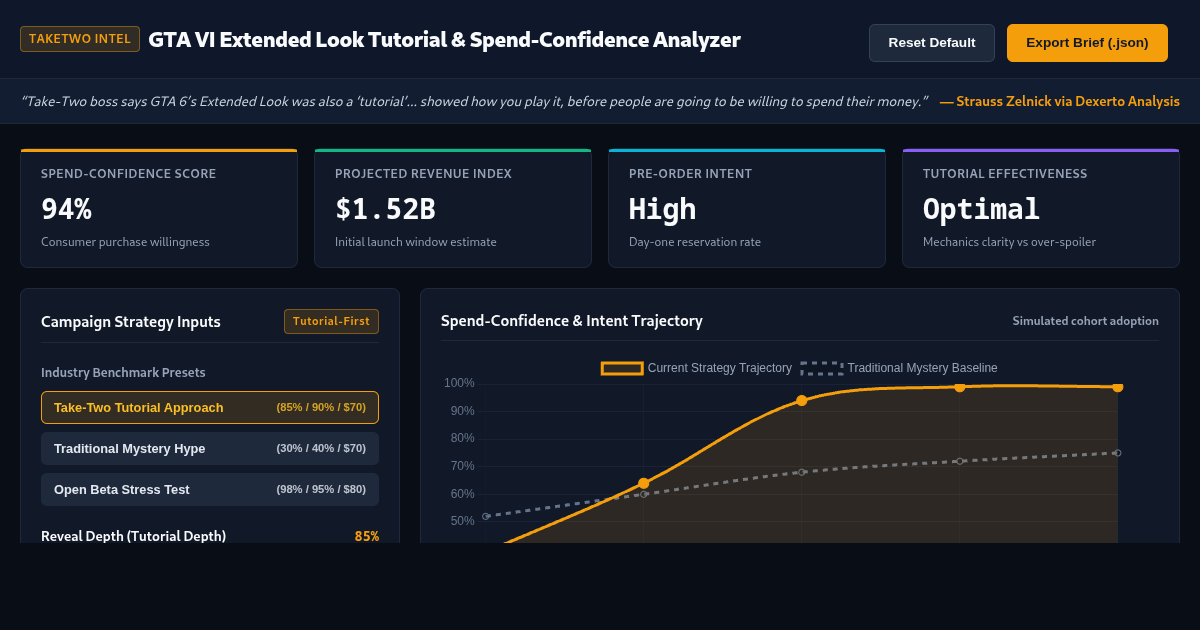
Task: Click the 70% y-axis label
Action: click(x=462, y=466)
